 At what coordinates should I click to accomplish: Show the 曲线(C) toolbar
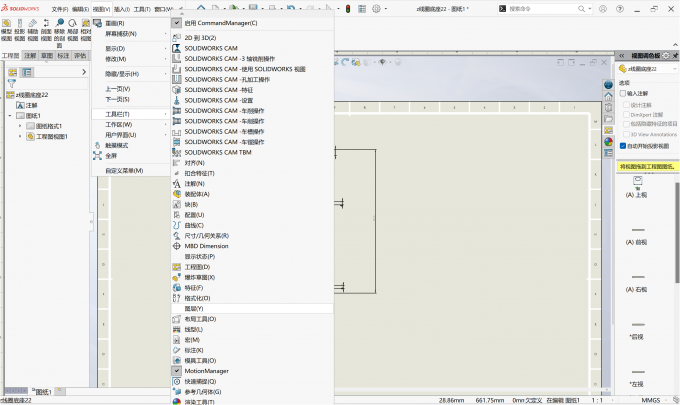[x=252, y=225]
